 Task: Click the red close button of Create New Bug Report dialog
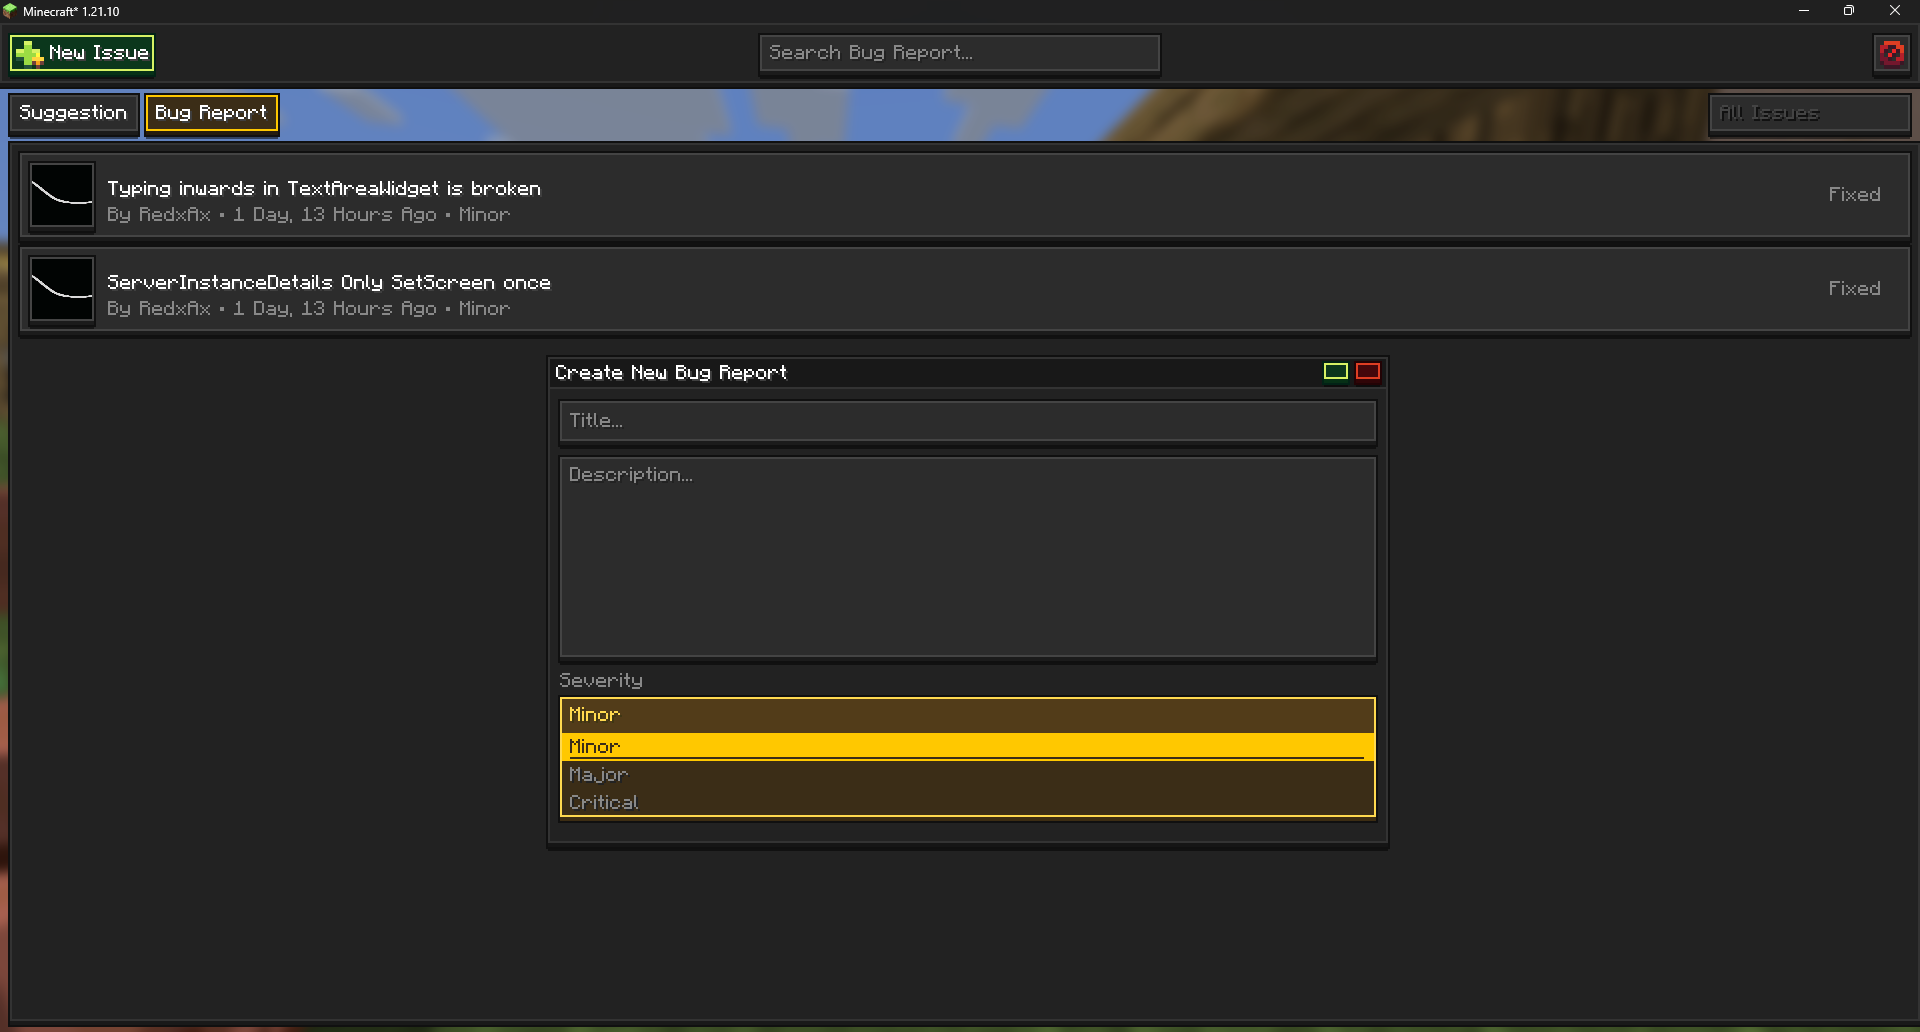(x=1367, y=372)
